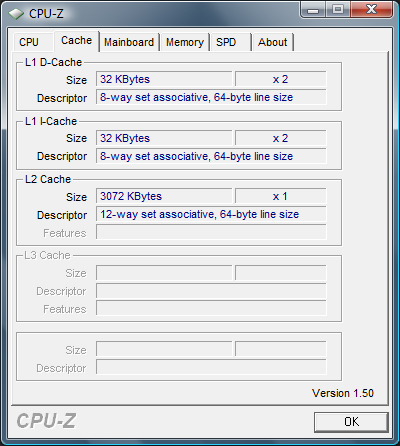400x446 pixels.
Task: Click the Version 1.50 label
Action: coord(343,393)
